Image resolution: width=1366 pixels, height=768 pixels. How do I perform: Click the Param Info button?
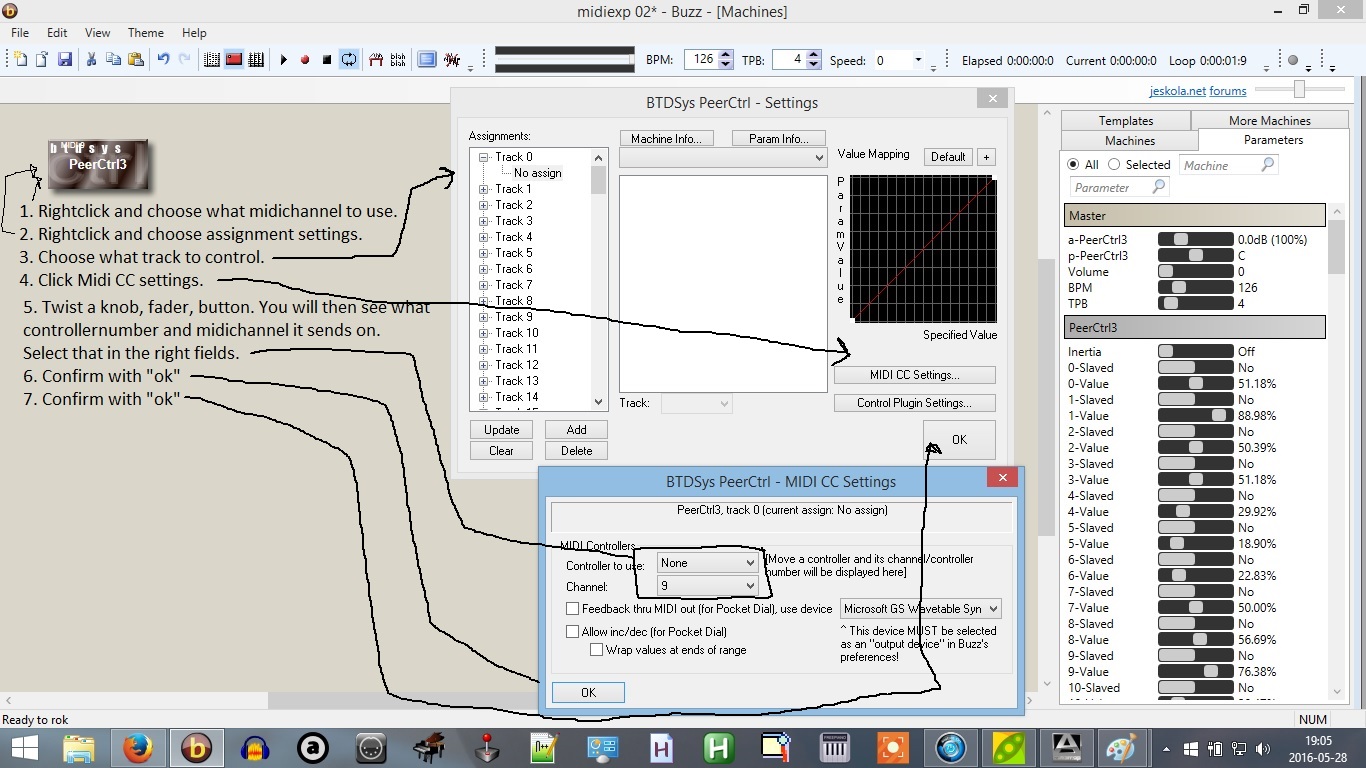[779, 139]
